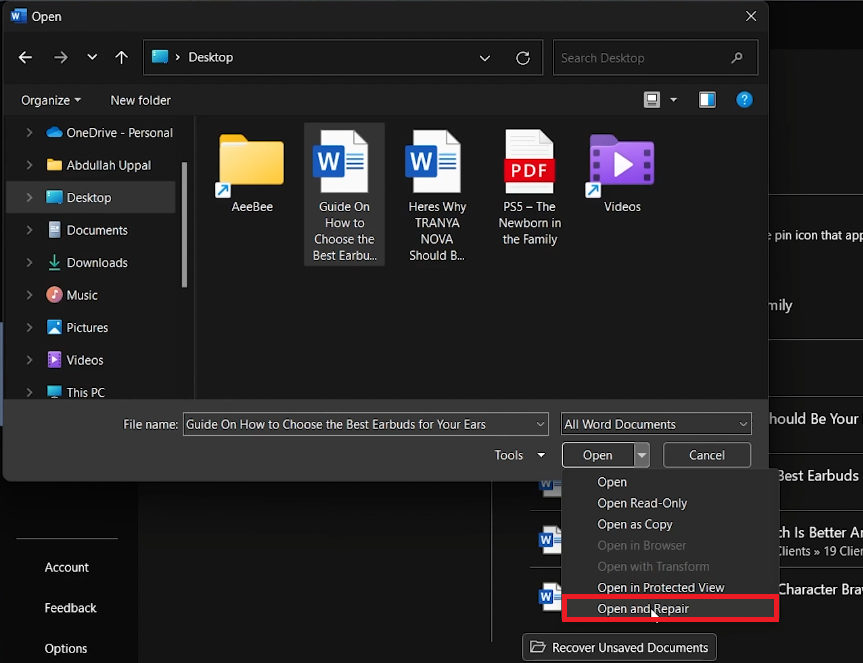The width and height of the screenshot is (863, 663).
Task: Click the Cancel button
Action: [706, 455]
